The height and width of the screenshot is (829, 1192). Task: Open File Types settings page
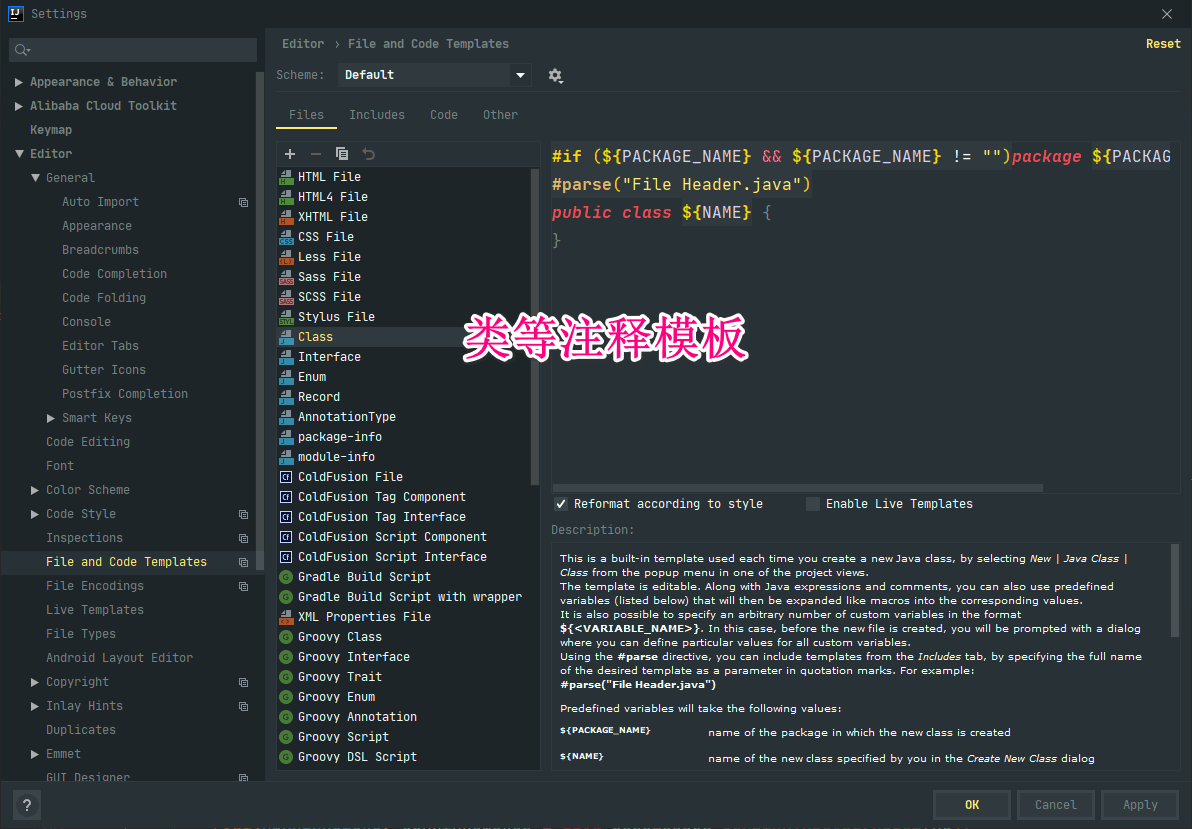tap(81, 634)
